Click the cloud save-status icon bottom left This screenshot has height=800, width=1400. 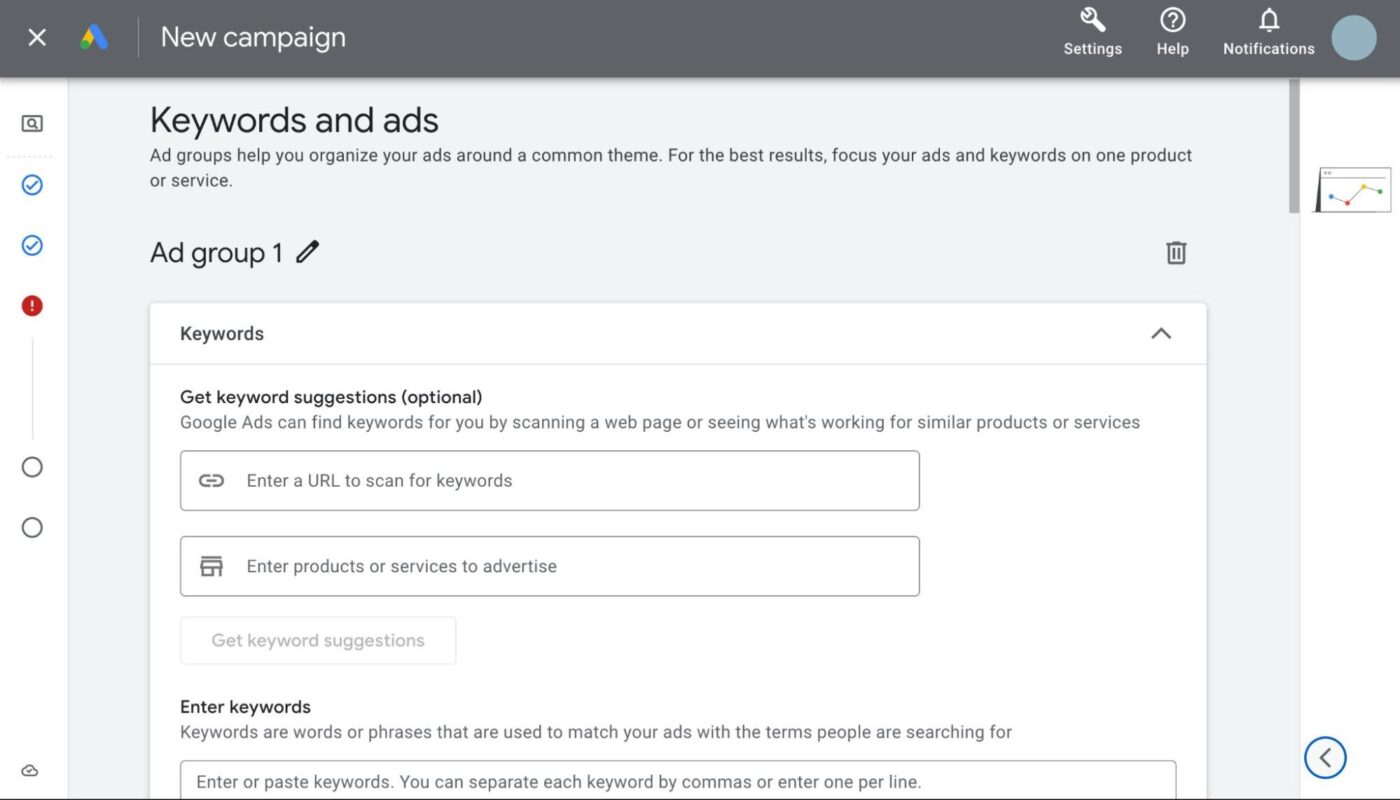[29, 770]
